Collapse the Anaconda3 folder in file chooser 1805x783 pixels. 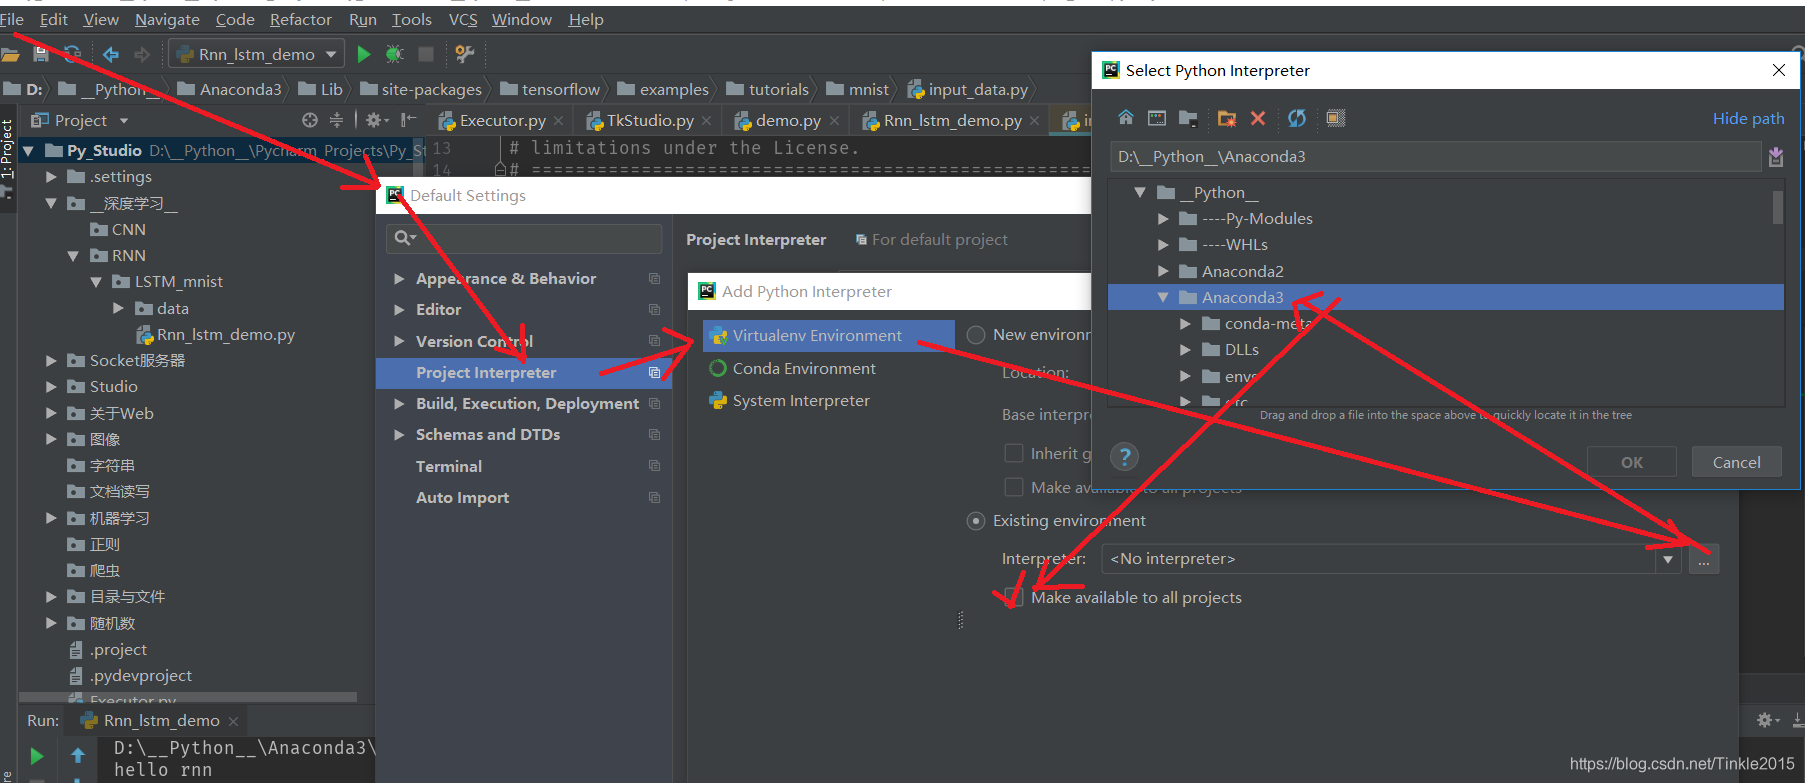(1163, 298)
